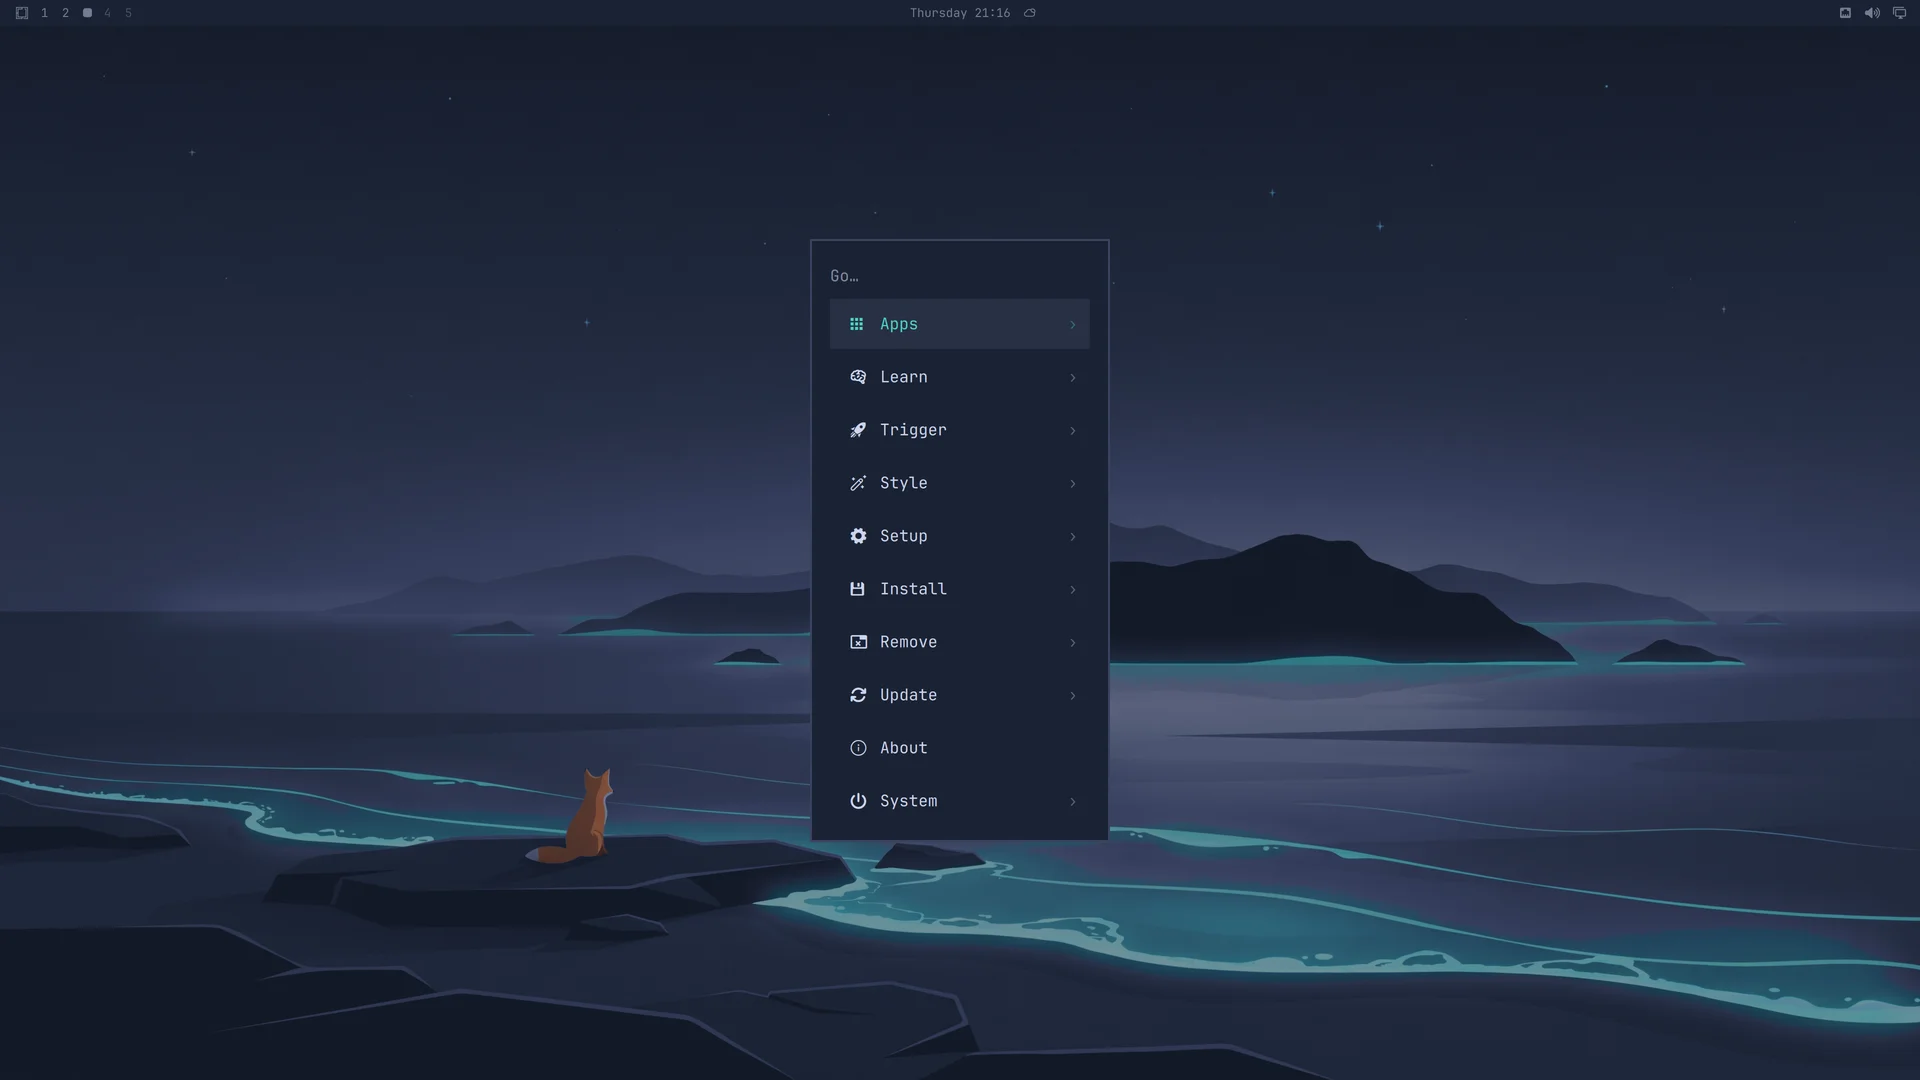This screenshot has width=1920, height=1080.
Task: Click the refresh icon beside Update
Action: 858,695
